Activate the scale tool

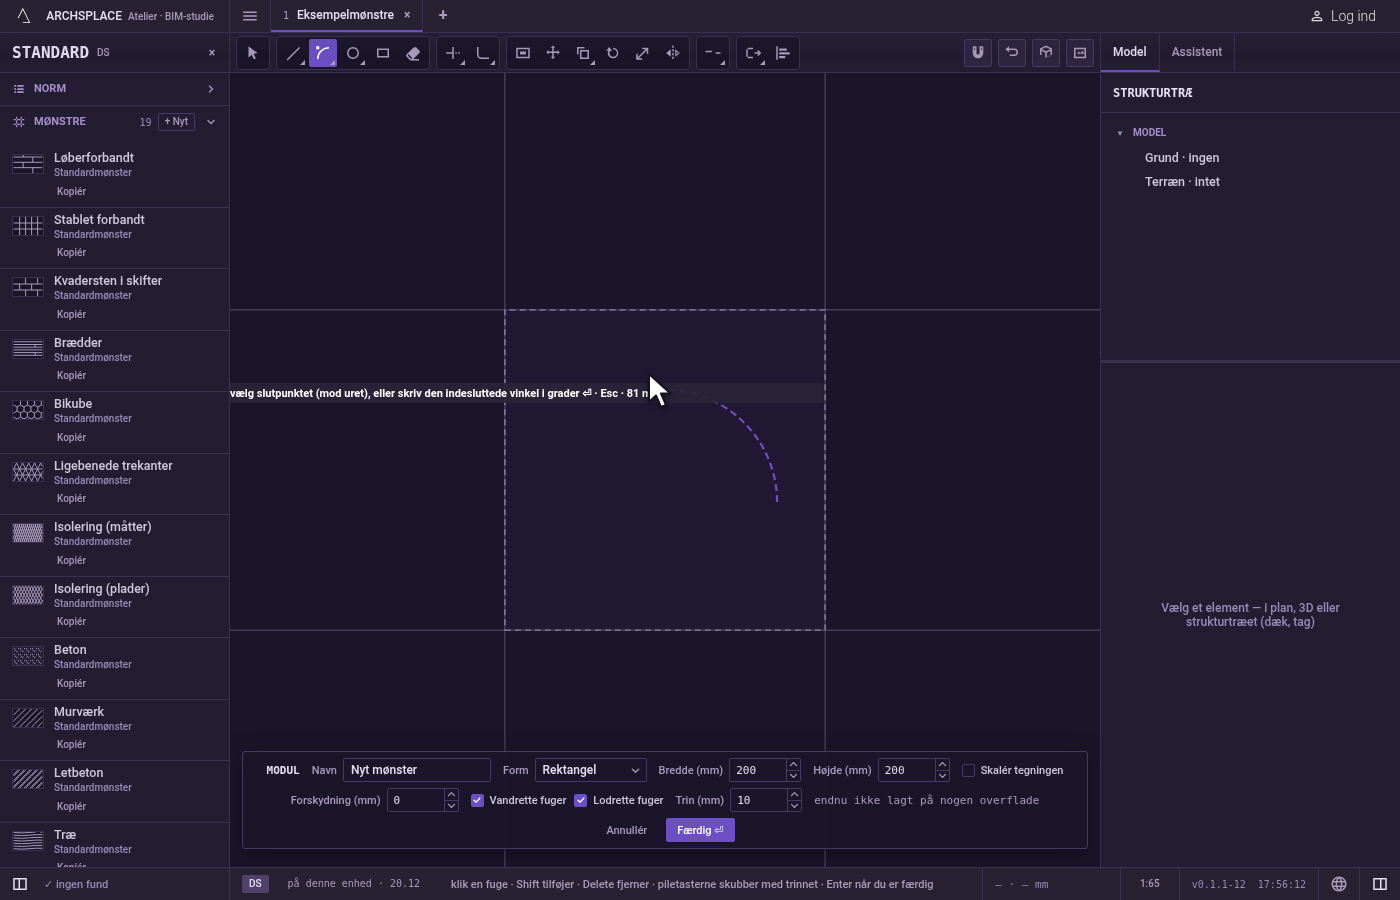point(643,53)
